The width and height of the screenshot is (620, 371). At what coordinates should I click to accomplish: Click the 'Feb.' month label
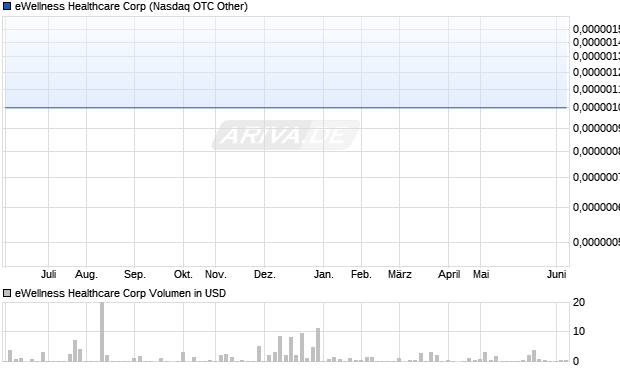361,274
